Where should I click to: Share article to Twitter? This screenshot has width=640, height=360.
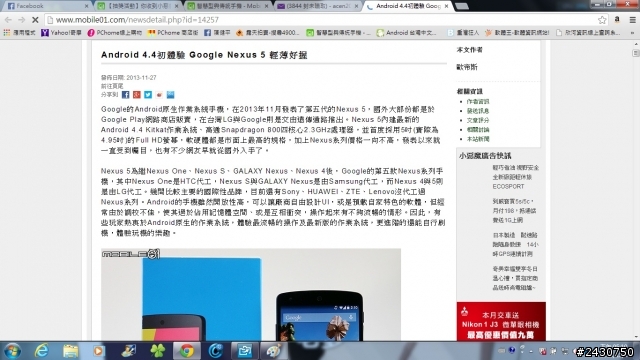click(x=148, y=95)
